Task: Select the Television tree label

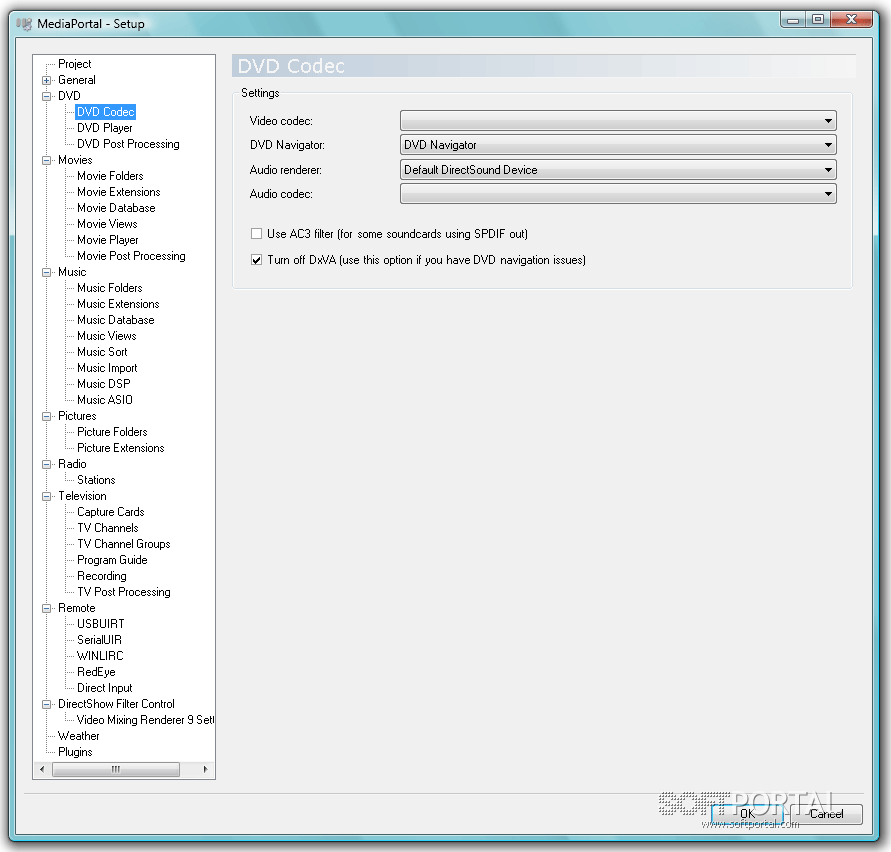Action: [82, 496]
